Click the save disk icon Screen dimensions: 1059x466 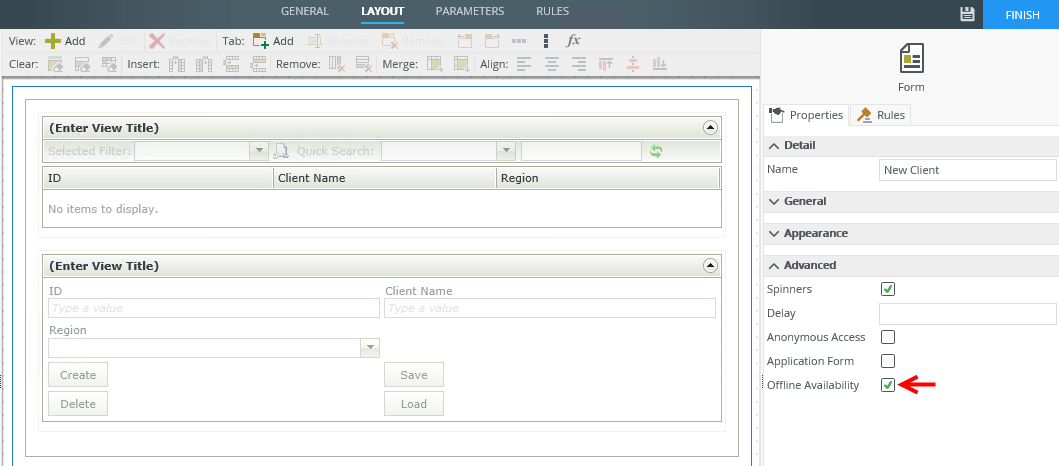coord(966,14)
